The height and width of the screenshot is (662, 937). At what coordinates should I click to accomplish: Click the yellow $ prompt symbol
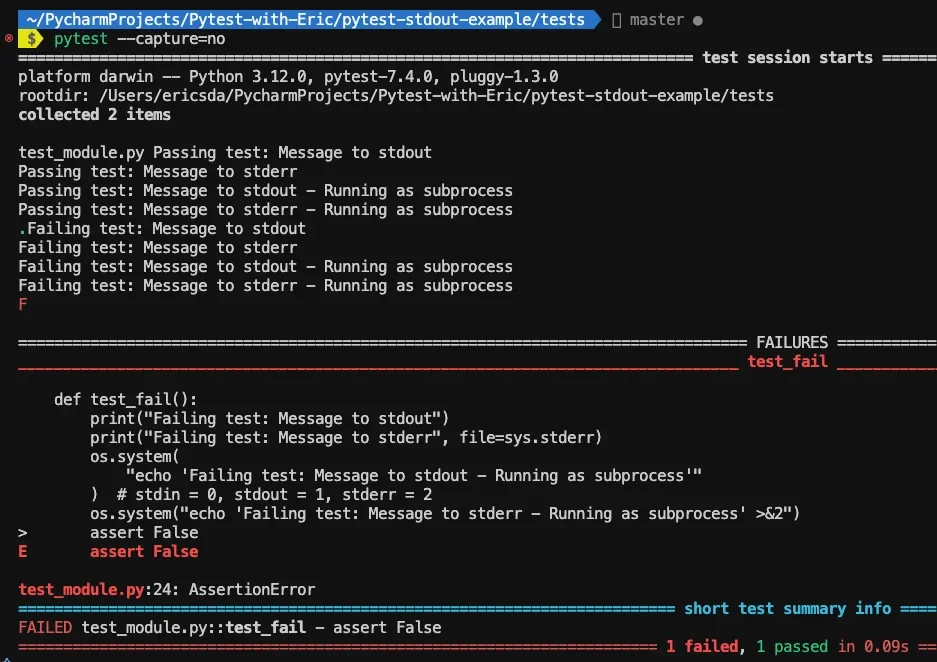(32, 39)
